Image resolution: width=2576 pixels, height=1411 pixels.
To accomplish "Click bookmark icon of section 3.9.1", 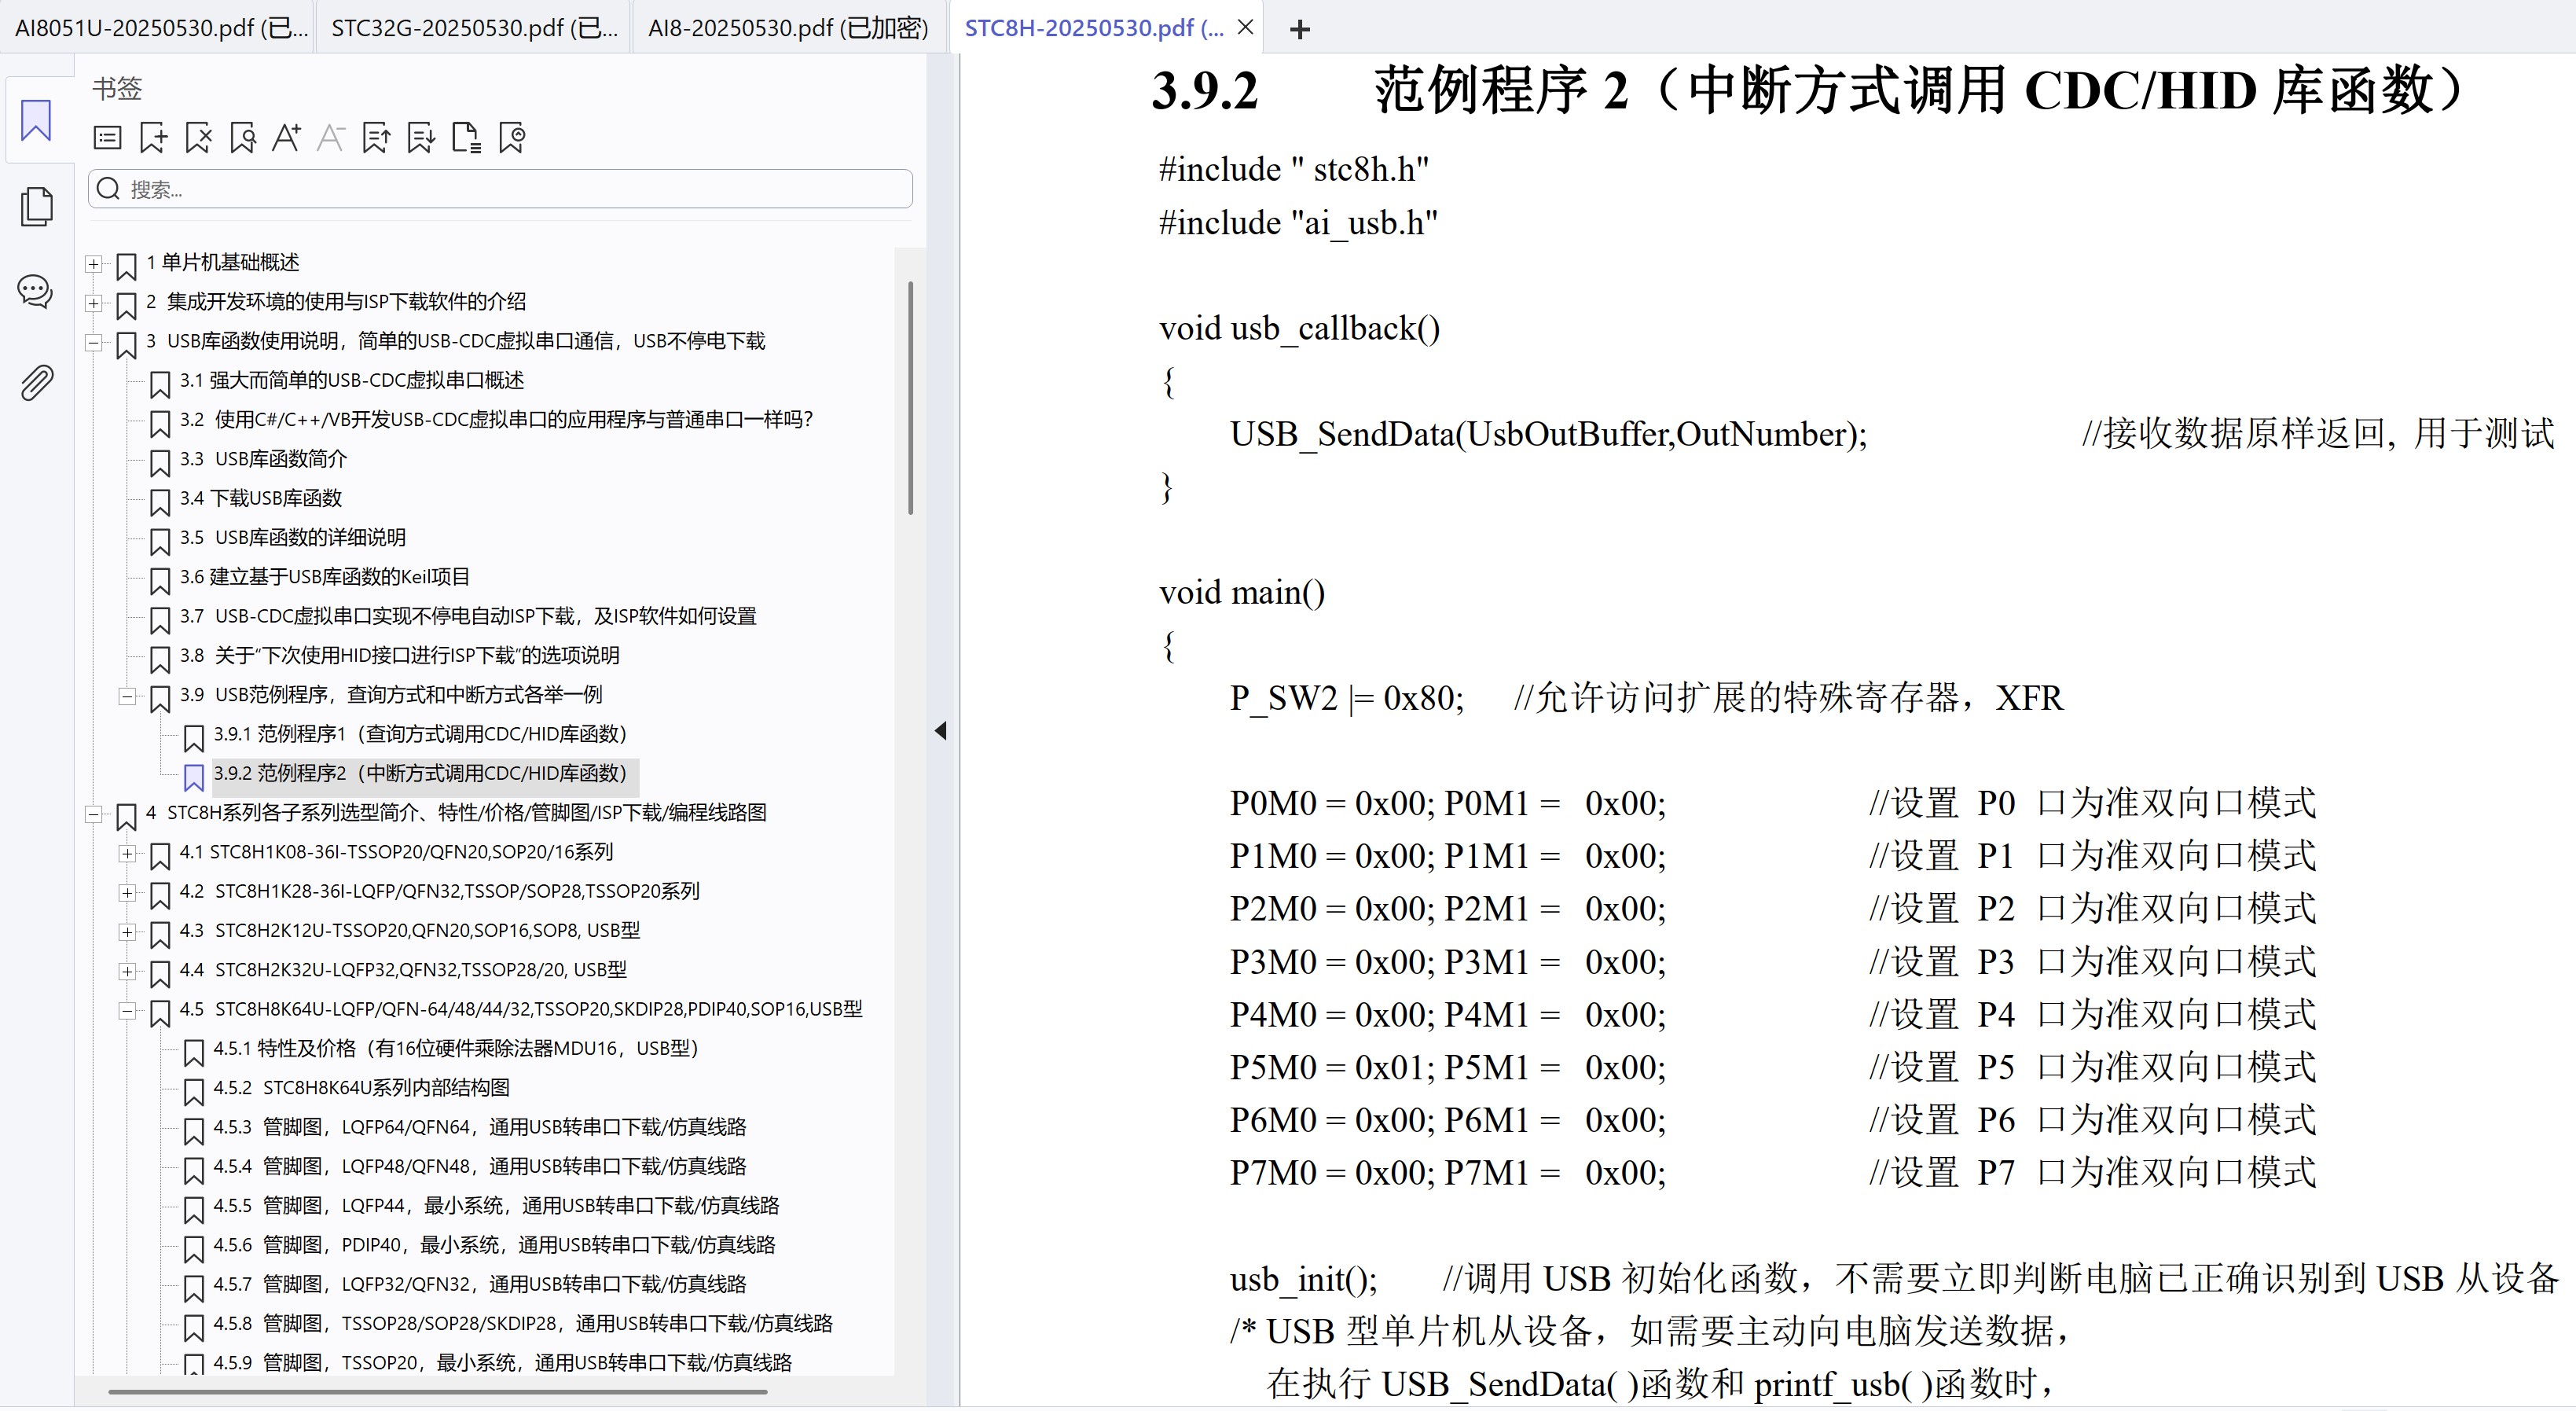I will coord(193,738).
